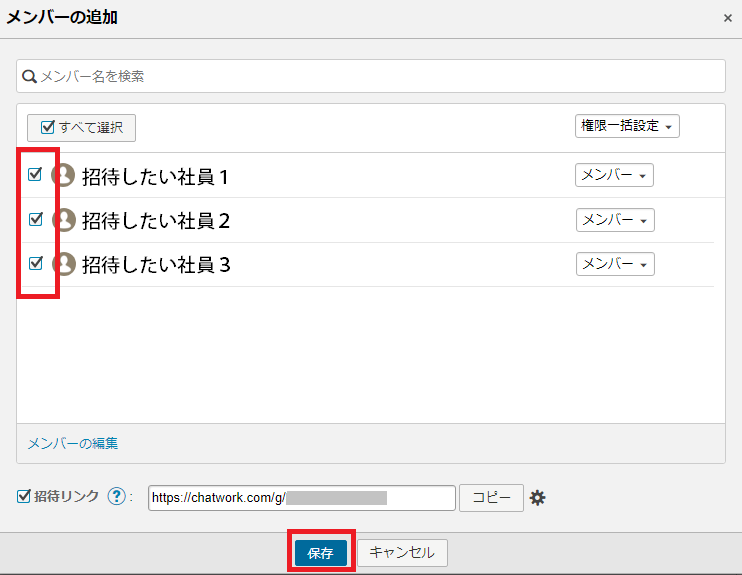Open role dropdown for 招待したい社員１
Screen dimensions: 742x575
point(614,175)
